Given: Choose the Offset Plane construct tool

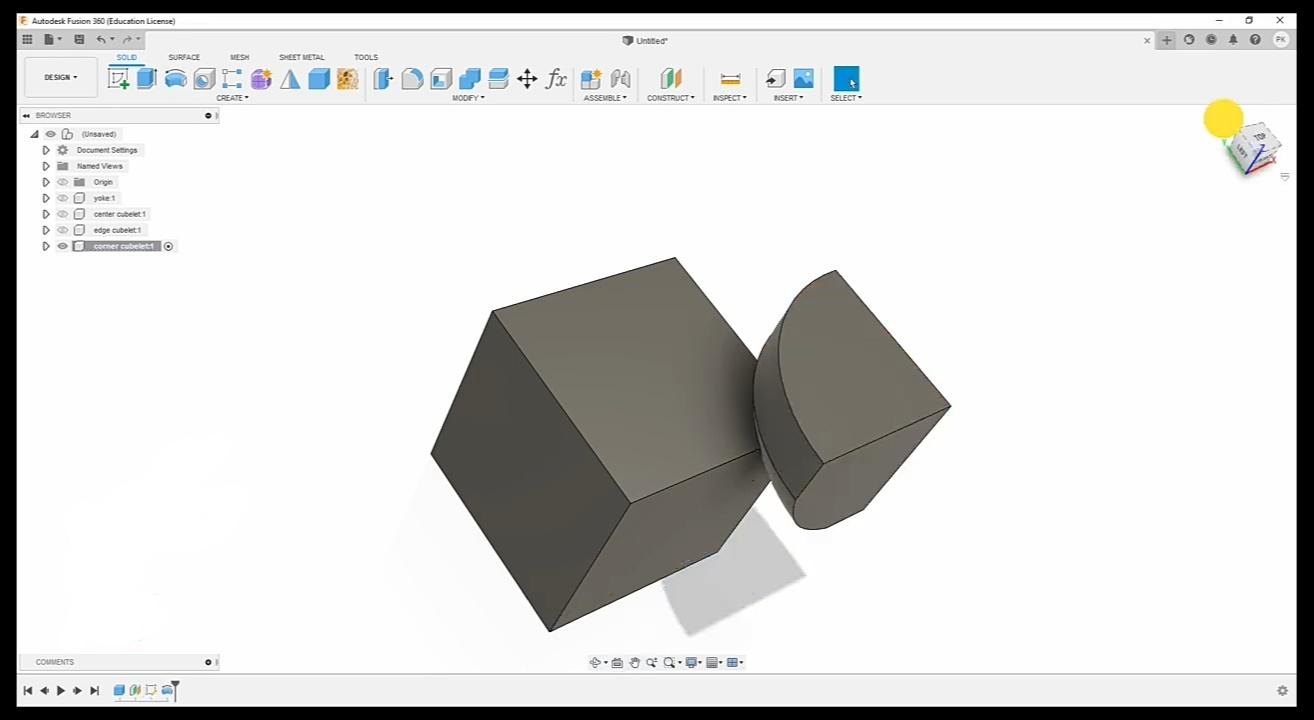Looking at the screenshot, I should [670, 79].
